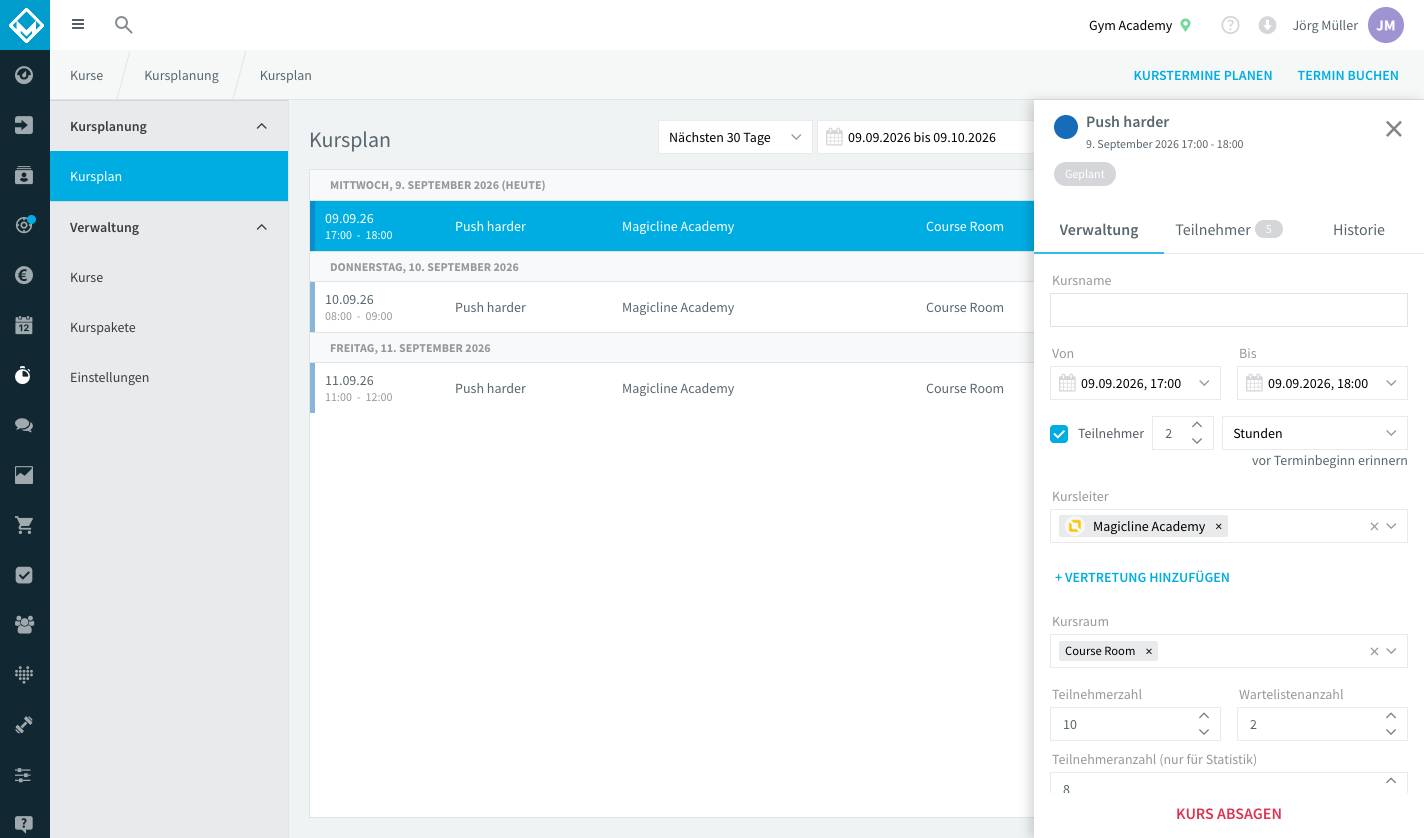The image size is (1424, 838).
Task: Open the member card icon in sidebar
Action: 25,175
